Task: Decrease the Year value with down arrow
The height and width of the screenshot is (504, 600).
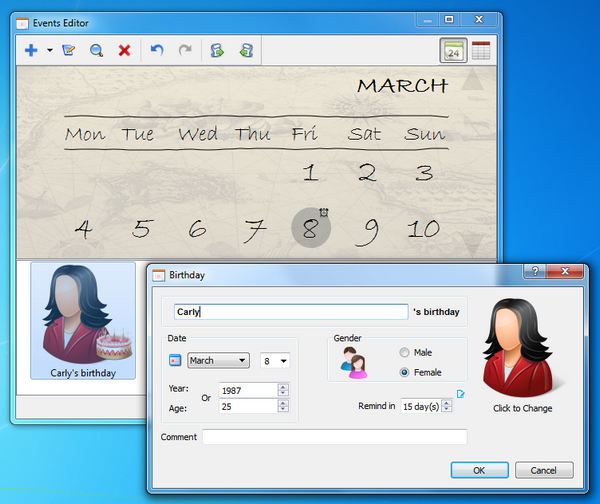Action: click(x=283, y=394)
